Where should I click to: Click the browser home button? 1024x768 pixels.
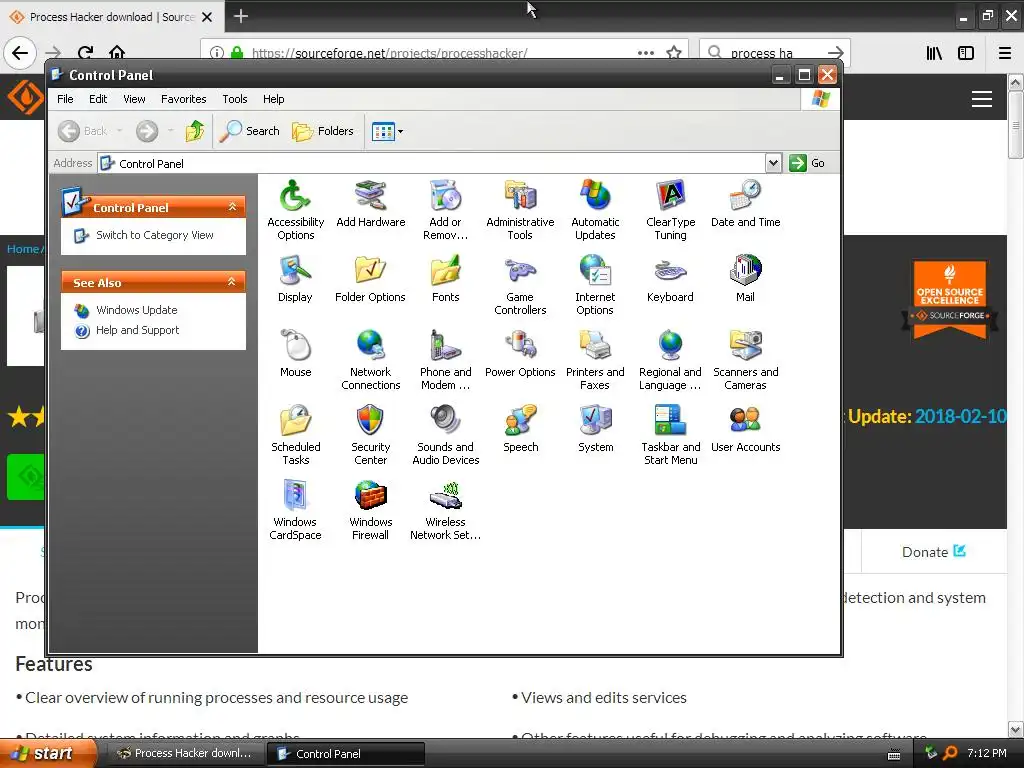[117, 52]
